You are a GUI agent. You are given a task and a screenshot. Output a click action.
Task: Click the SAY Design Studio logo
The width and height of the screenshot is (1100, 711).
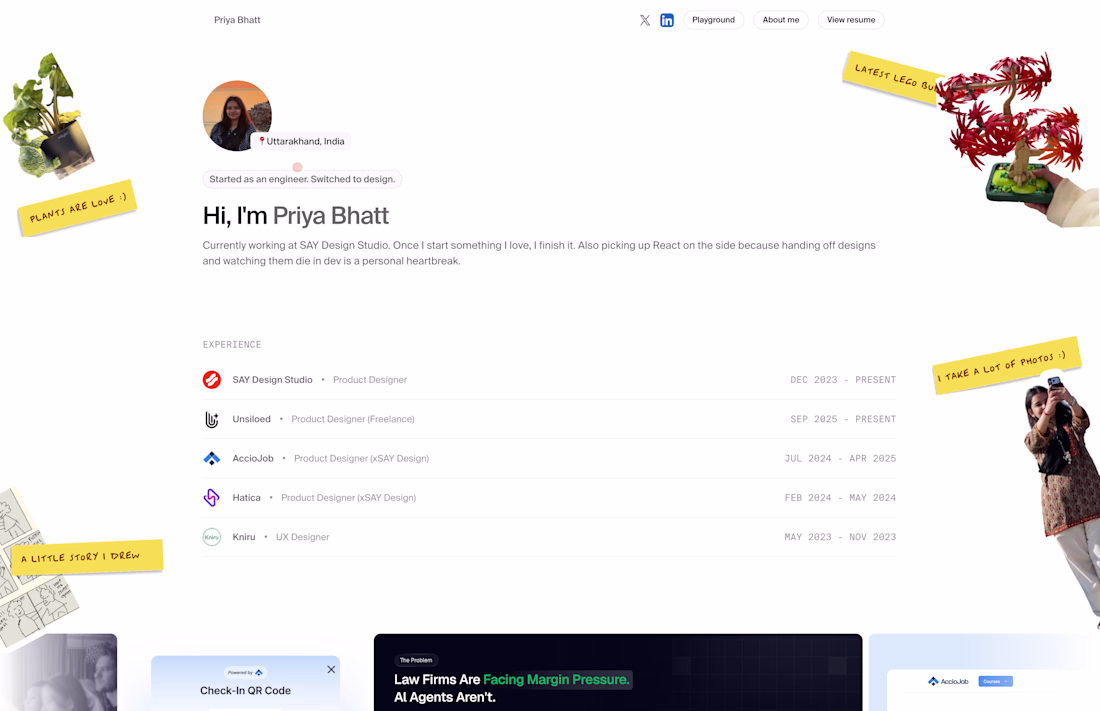click(x=212, y=380)
